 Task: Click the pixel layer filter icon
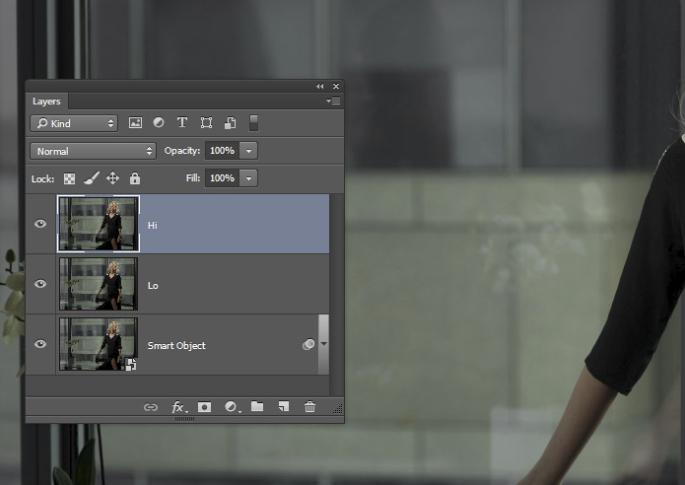(x=135, y=123)
